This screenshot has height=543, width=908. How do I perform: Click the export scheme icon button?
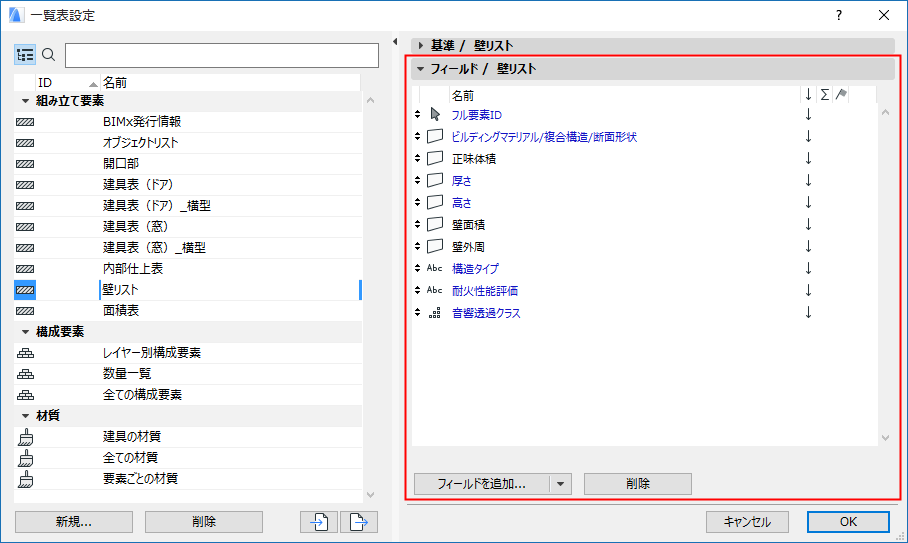tap(358, 522)
